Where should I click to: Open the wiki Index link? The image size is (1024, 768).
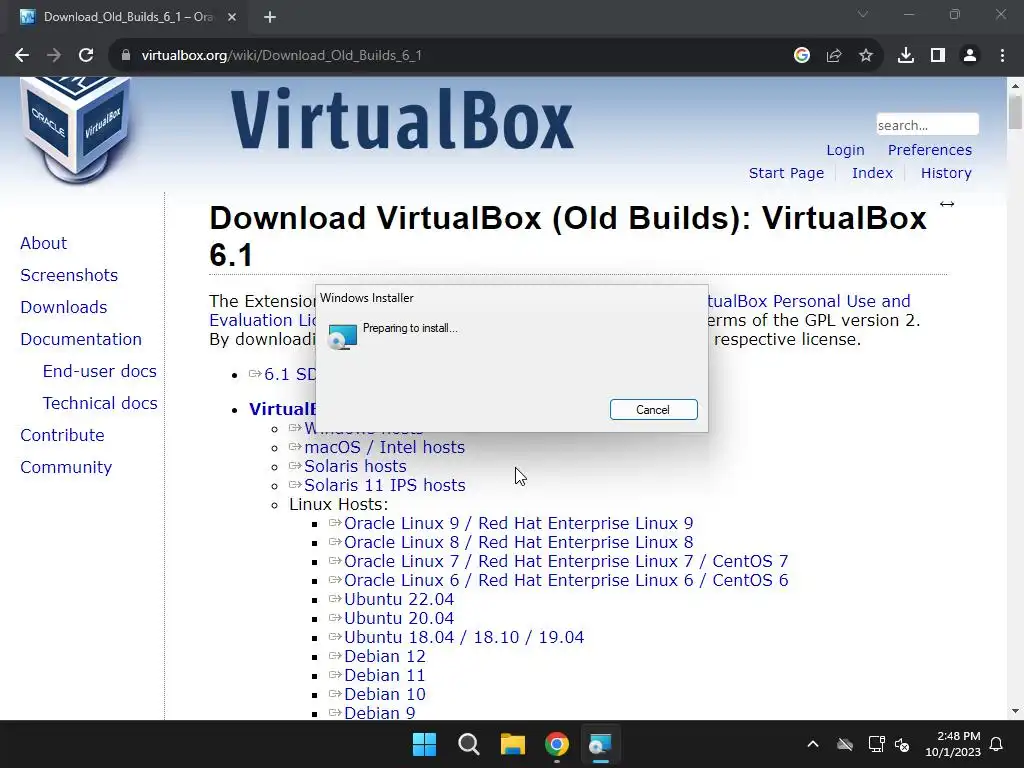[x=872, y=173]
